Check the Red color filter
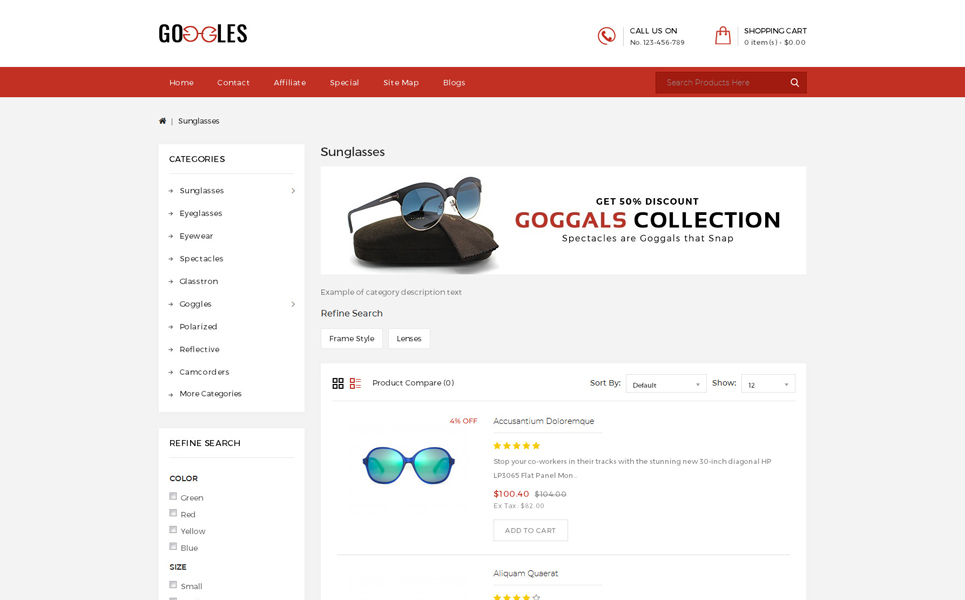This screenshot has width=965, height=600. (173, 513)
